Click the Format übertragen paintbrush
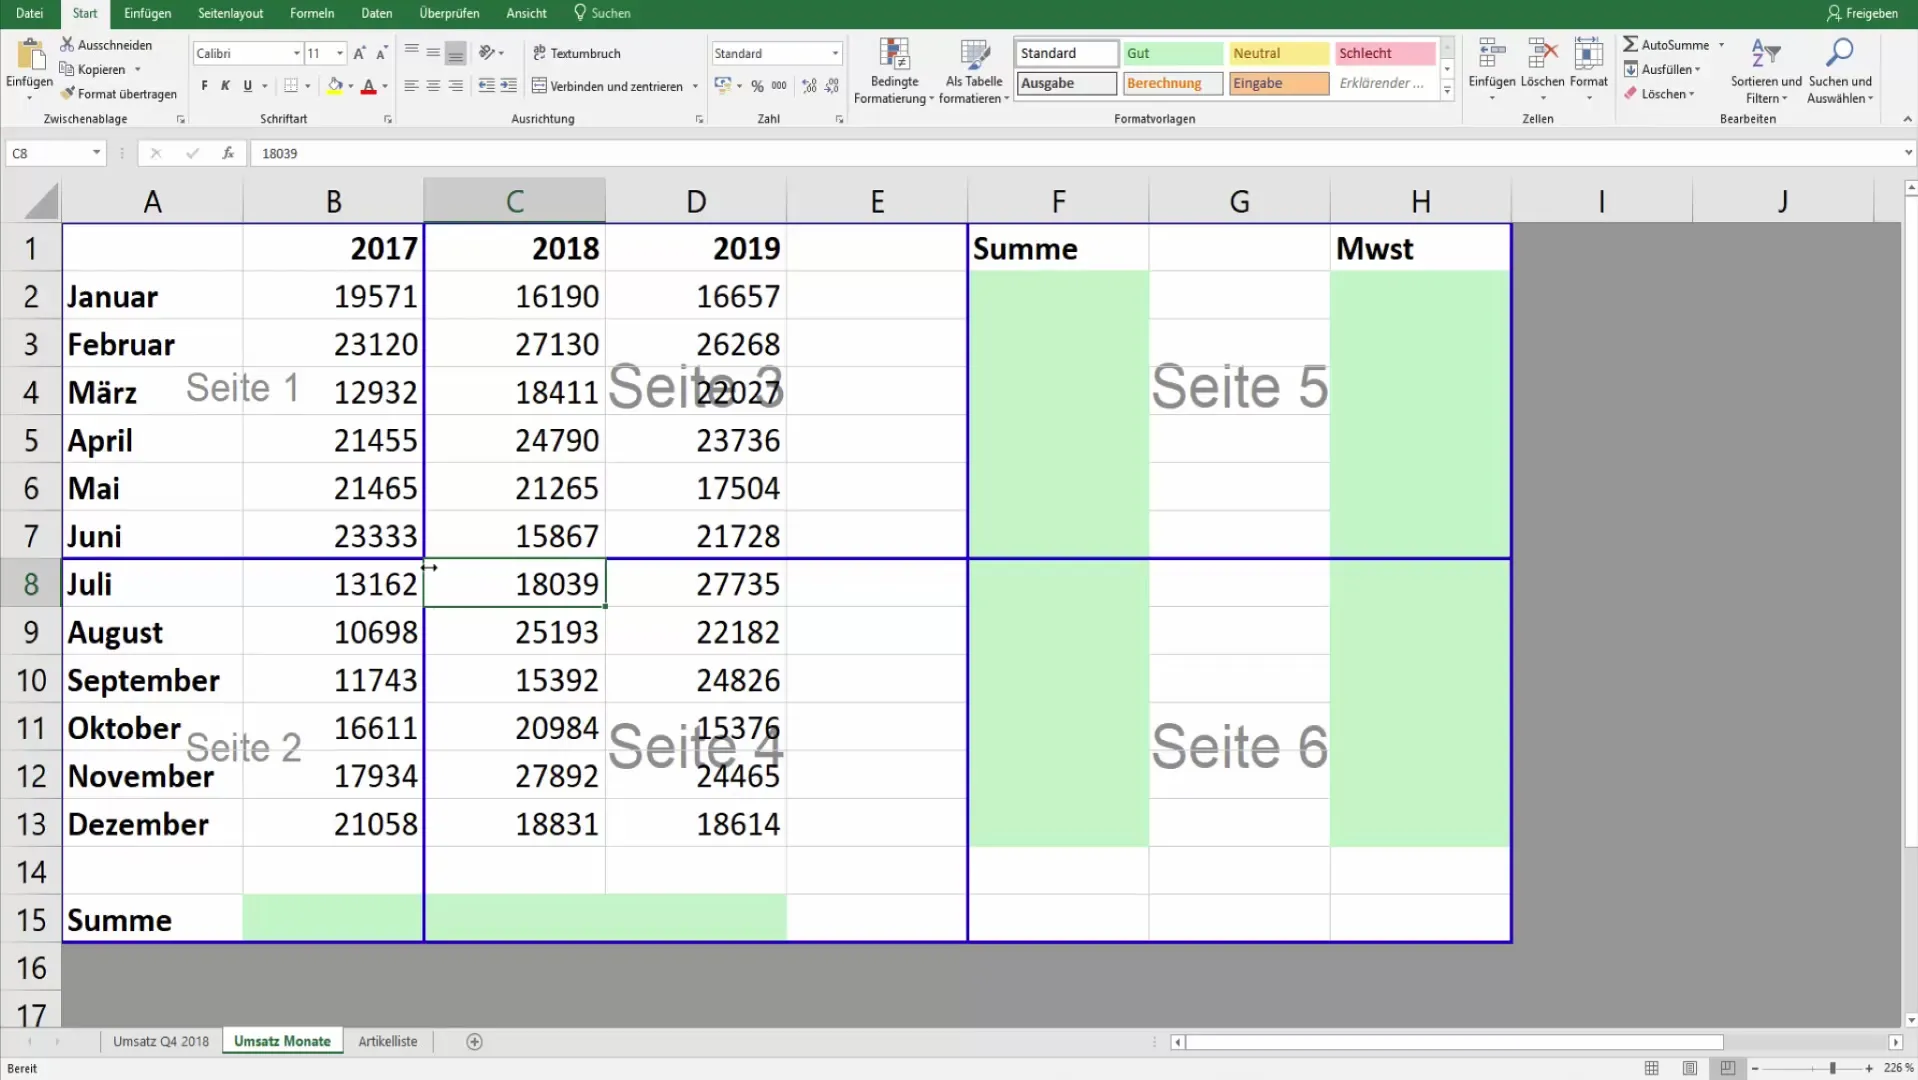The width and height of the screenshot is (1918, 1080). (68, 94)
